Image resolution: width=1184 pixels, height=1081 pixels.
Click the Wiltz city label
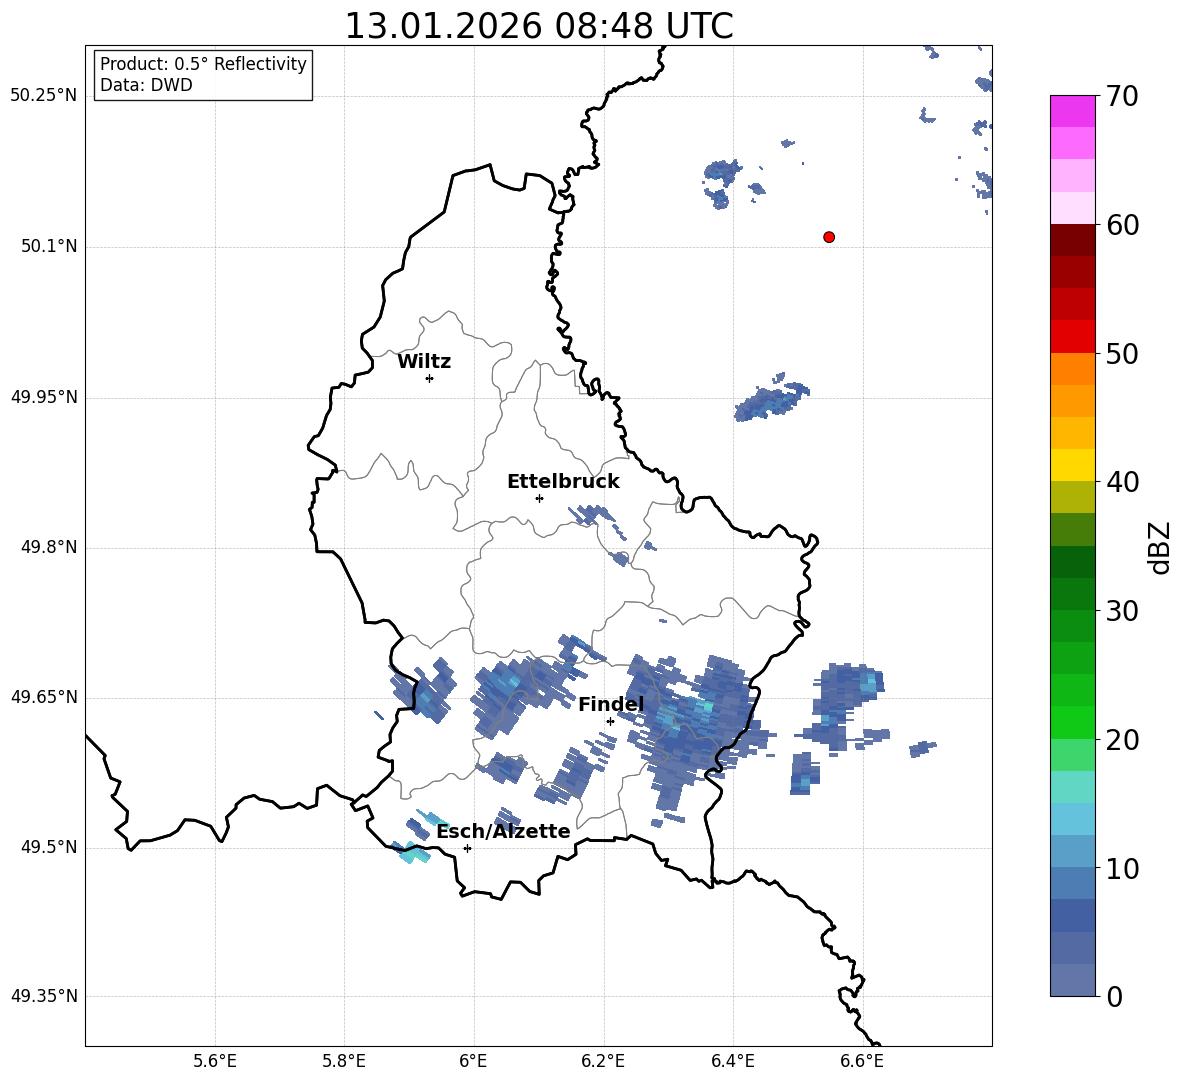point(424,362)
